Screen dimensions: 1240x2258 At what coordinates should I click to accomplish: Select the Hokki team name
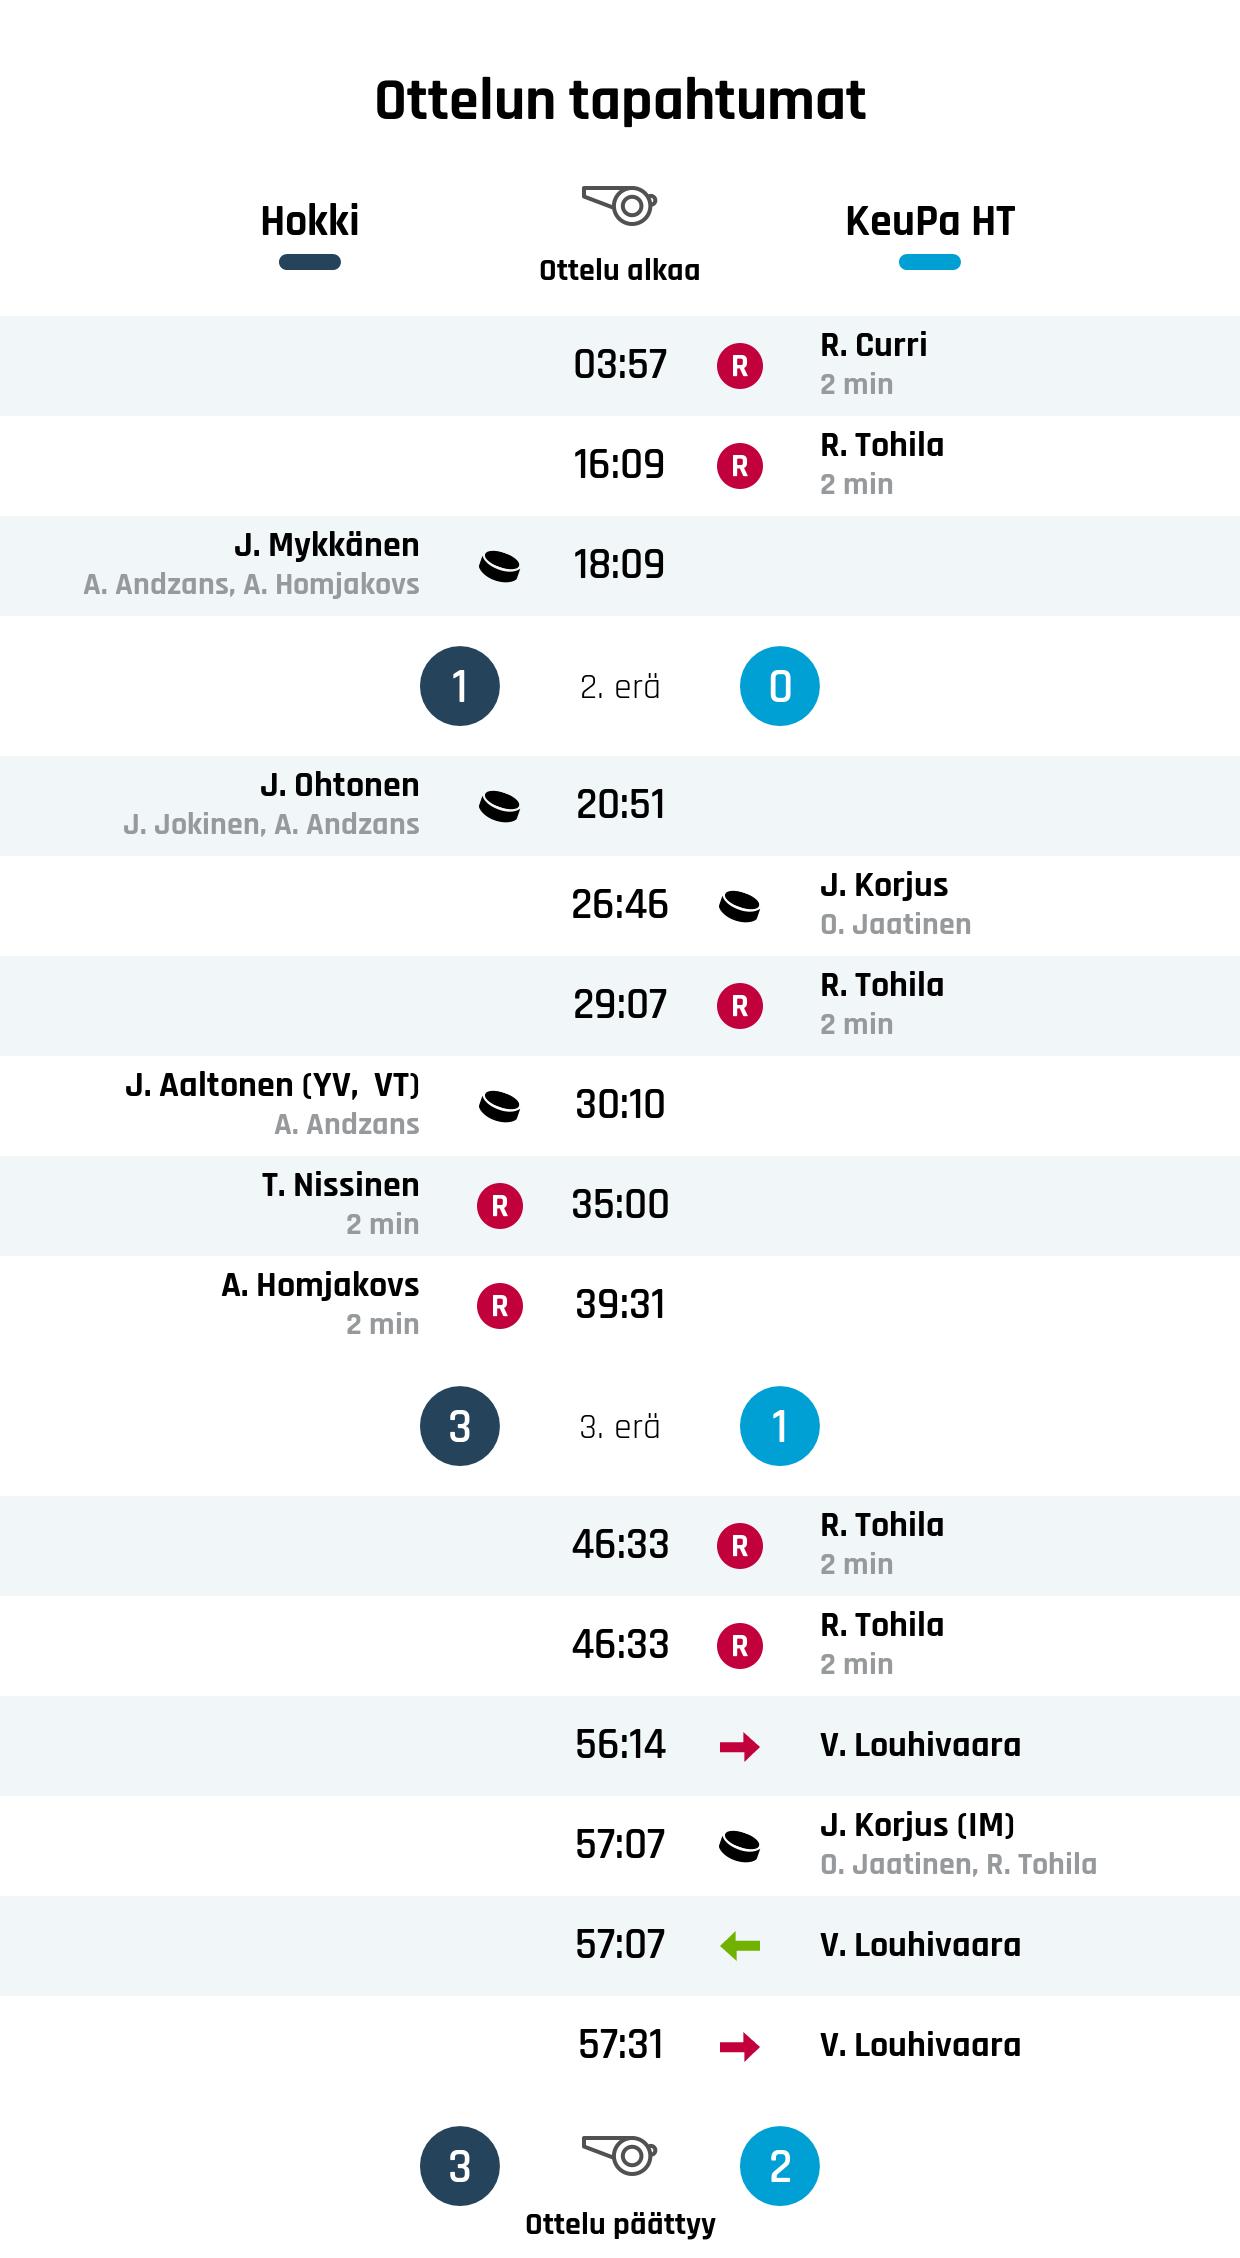310,221
